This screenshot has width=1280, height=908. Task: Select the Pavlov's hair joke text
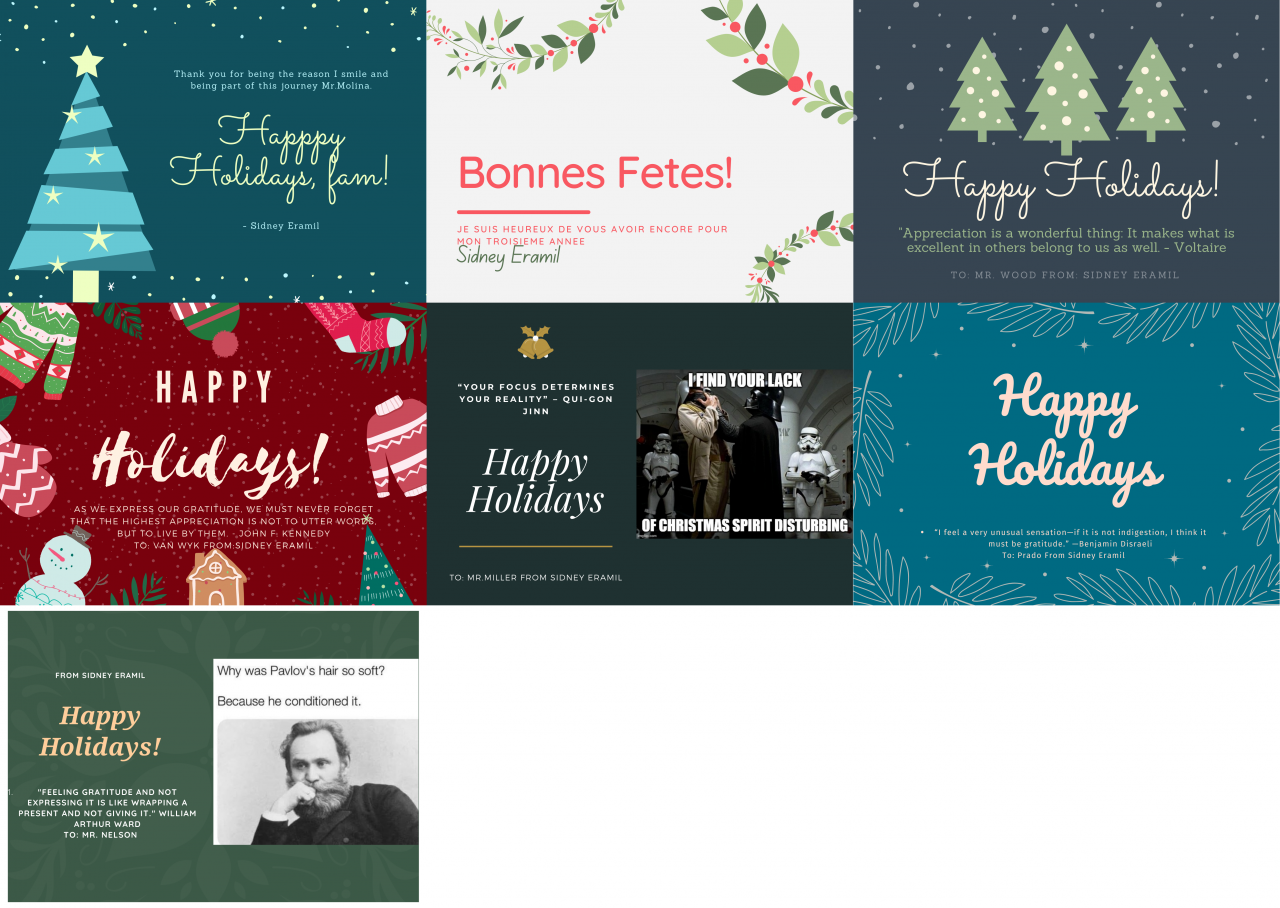[302, 685]
